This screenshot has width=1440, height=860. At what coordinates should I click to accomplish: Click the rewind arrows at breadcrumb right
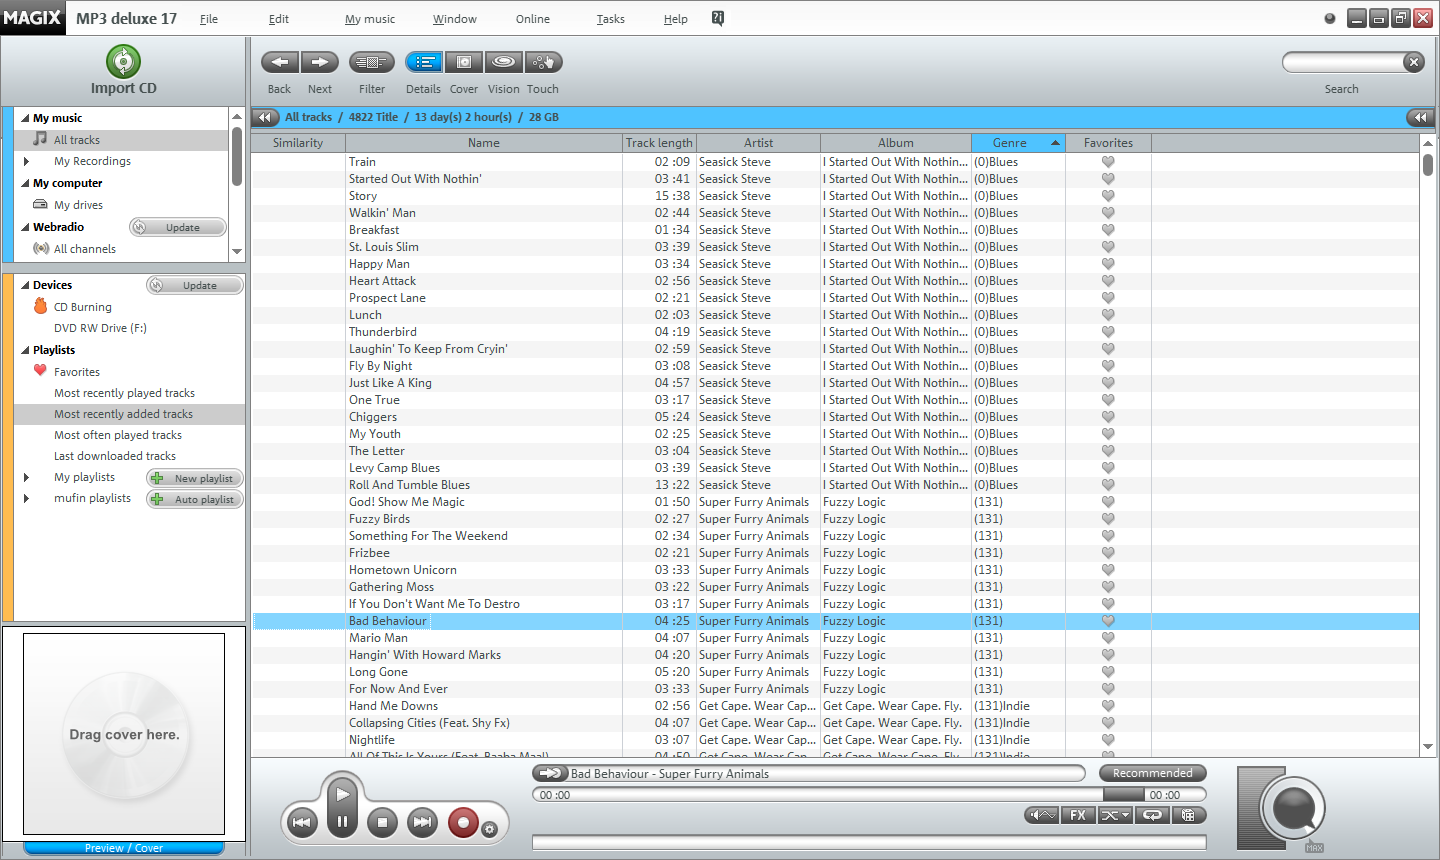click(1421, 117)
